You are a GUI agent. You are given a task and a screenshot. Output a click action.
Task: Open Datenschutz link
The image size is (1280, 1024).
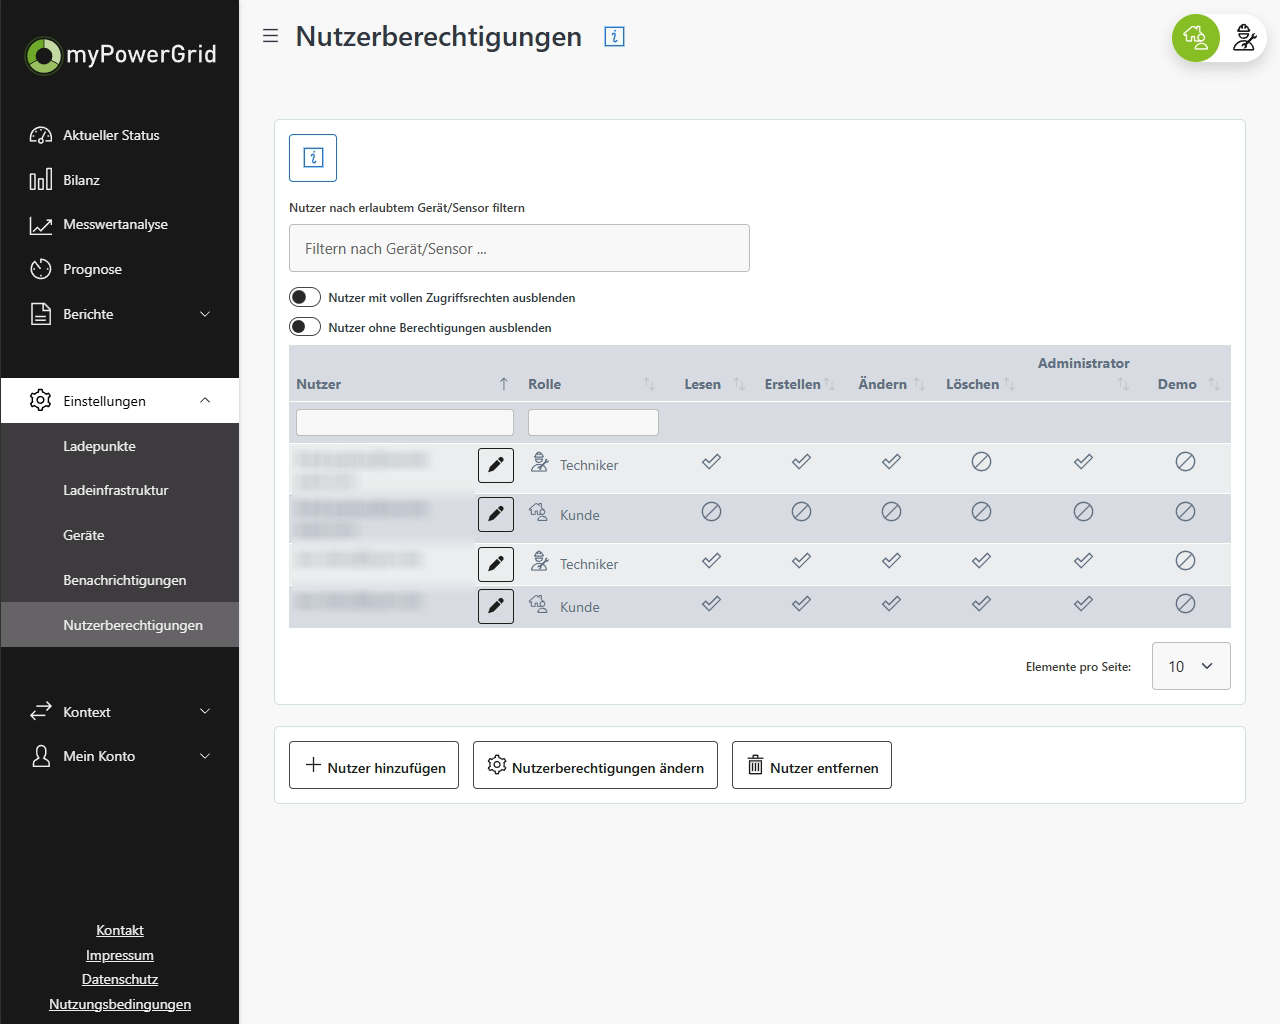(x=120, y=979)
